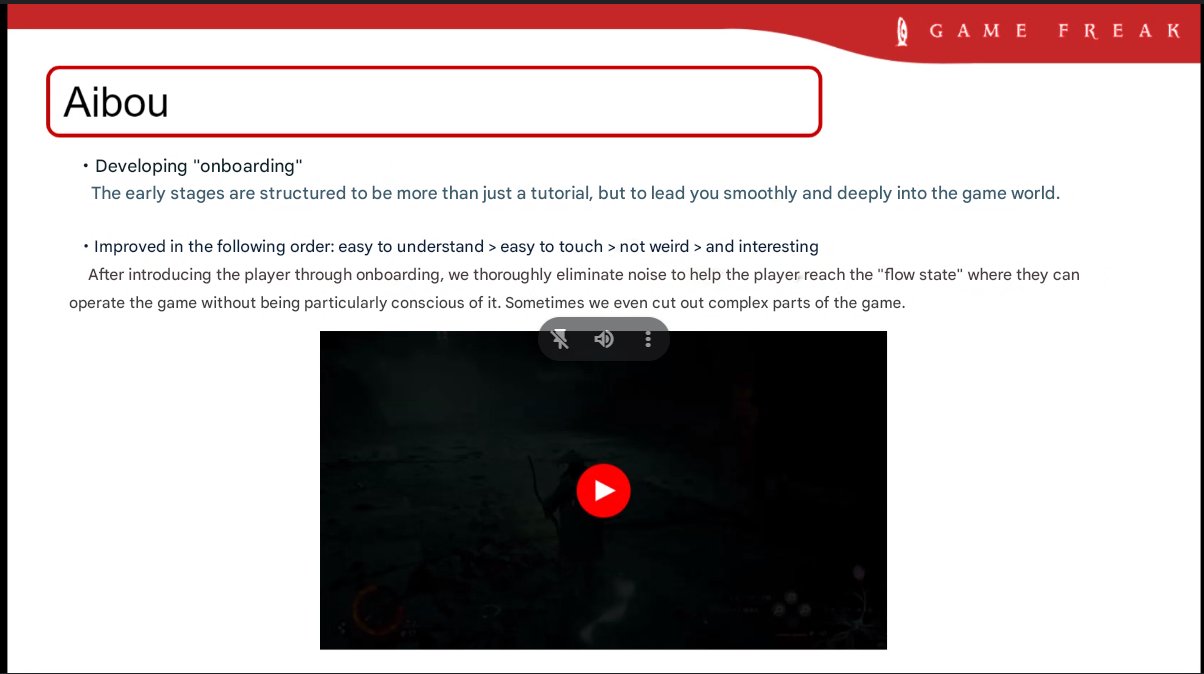Play the embedded YouTube video
1204x674 pixels.
(x=603, y=490)
